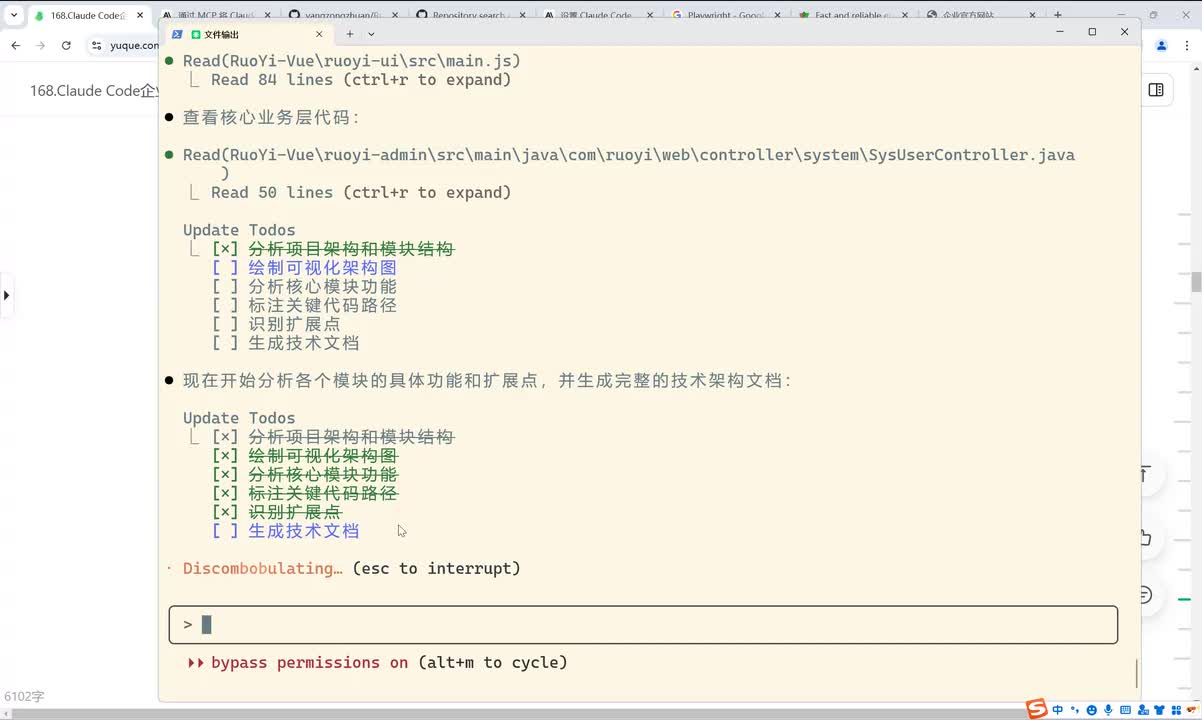1202x720 pixels.
Task: Click the site info icon in address bar
Action: (x=97, y=45)
